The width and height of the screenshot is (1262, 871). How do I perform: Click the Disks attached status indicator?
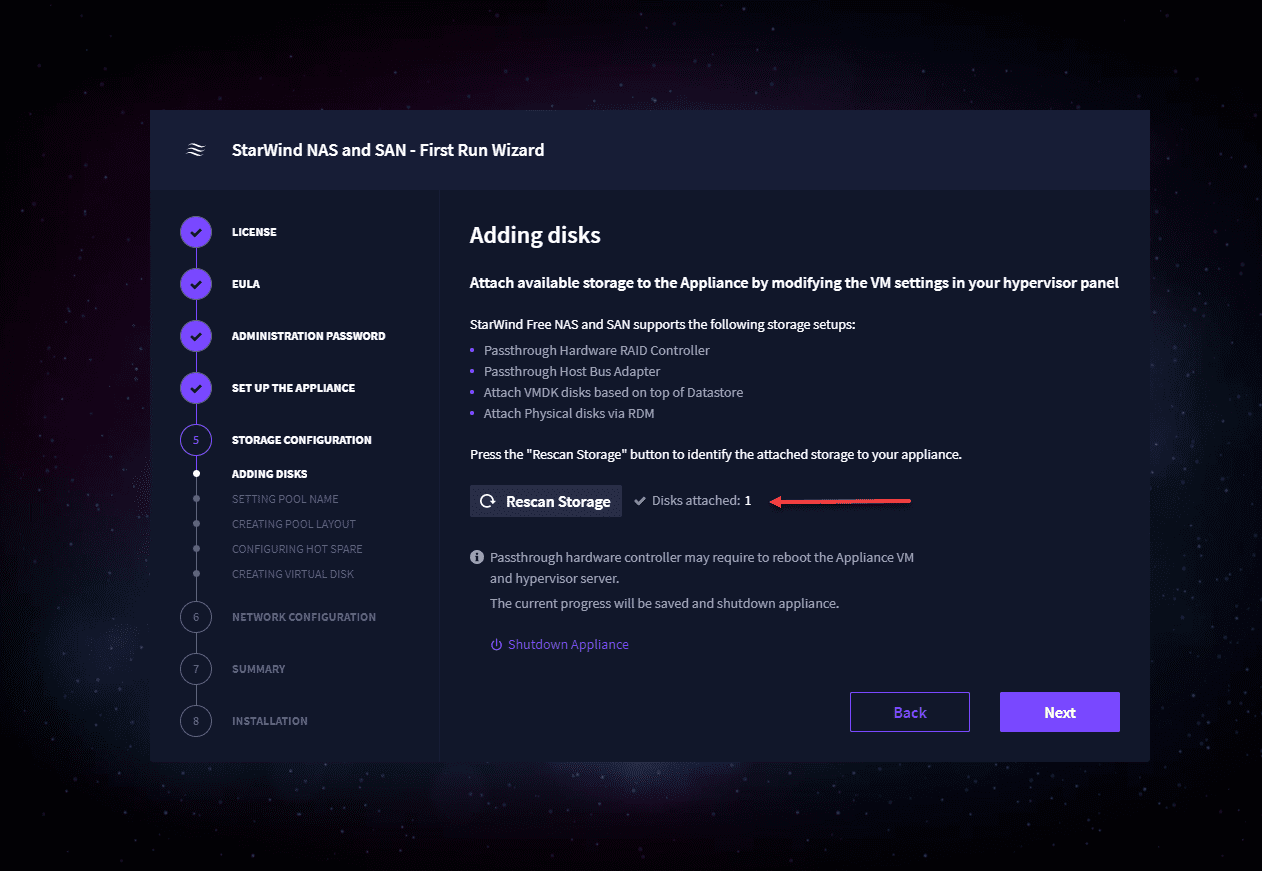(693, 501)
